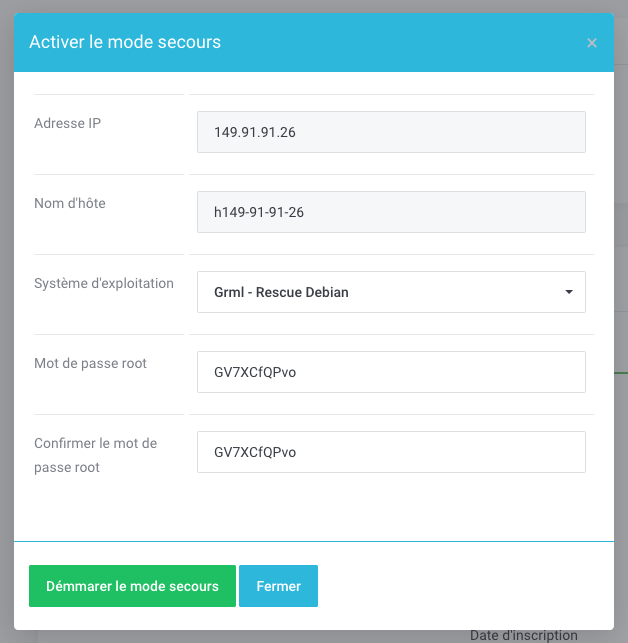Click the Adresse IP label

pos(68,123)
